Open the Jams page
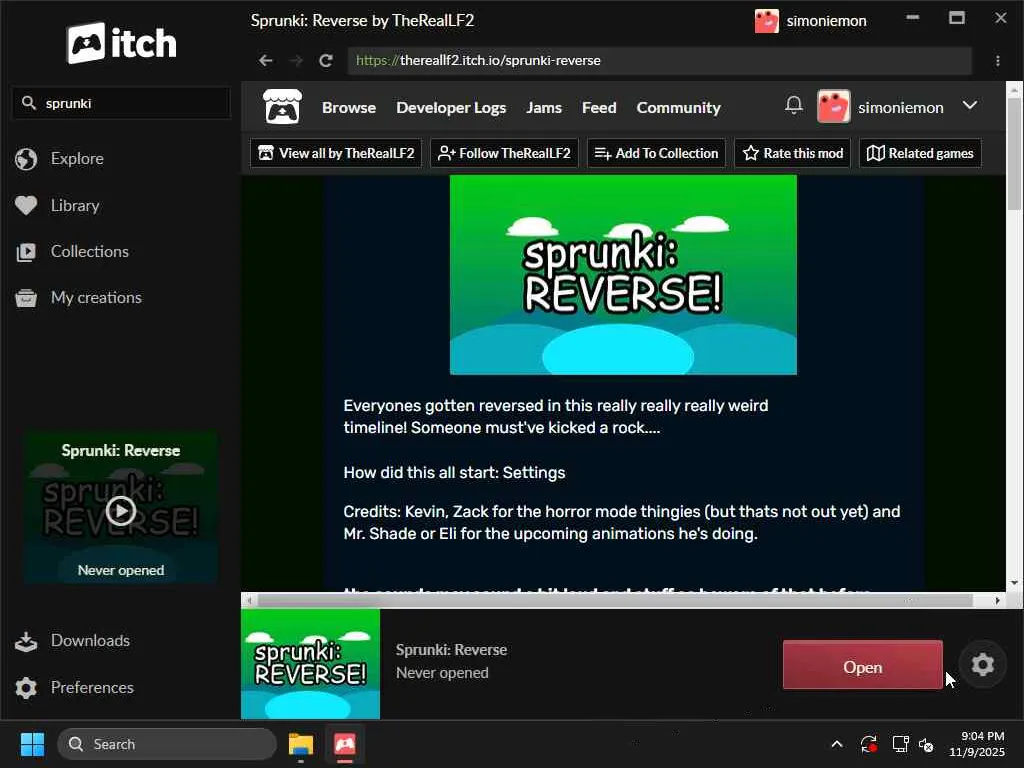This screenshot has width=1024, height=768. [544, 108]
